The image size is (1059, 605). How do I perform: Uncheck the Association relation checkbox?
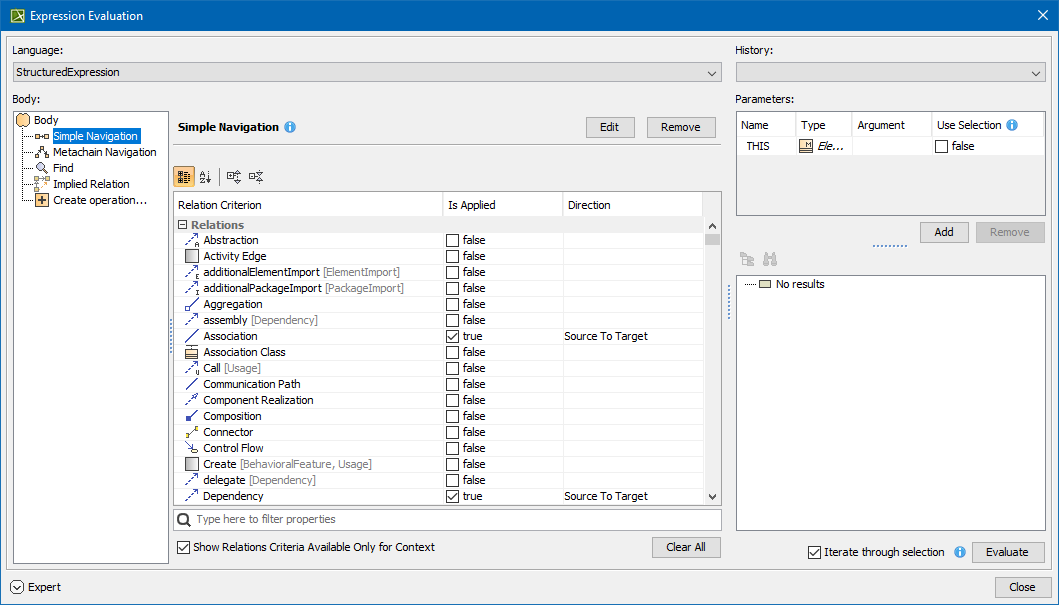click(453, 336)
